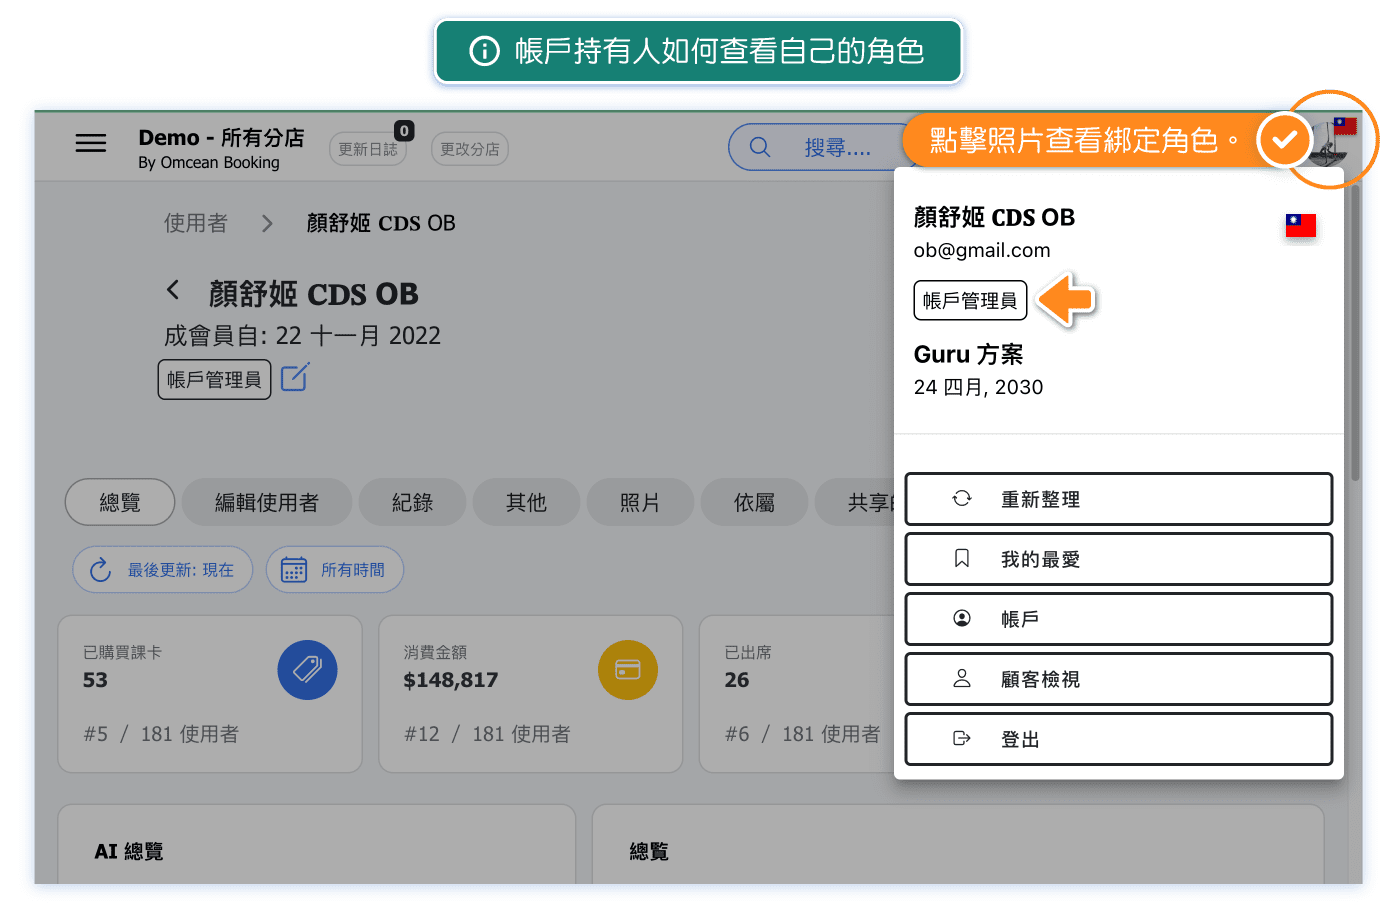Click the back arrow beside user name
The image size is (1398, 908).
click(x=173, y=291)
